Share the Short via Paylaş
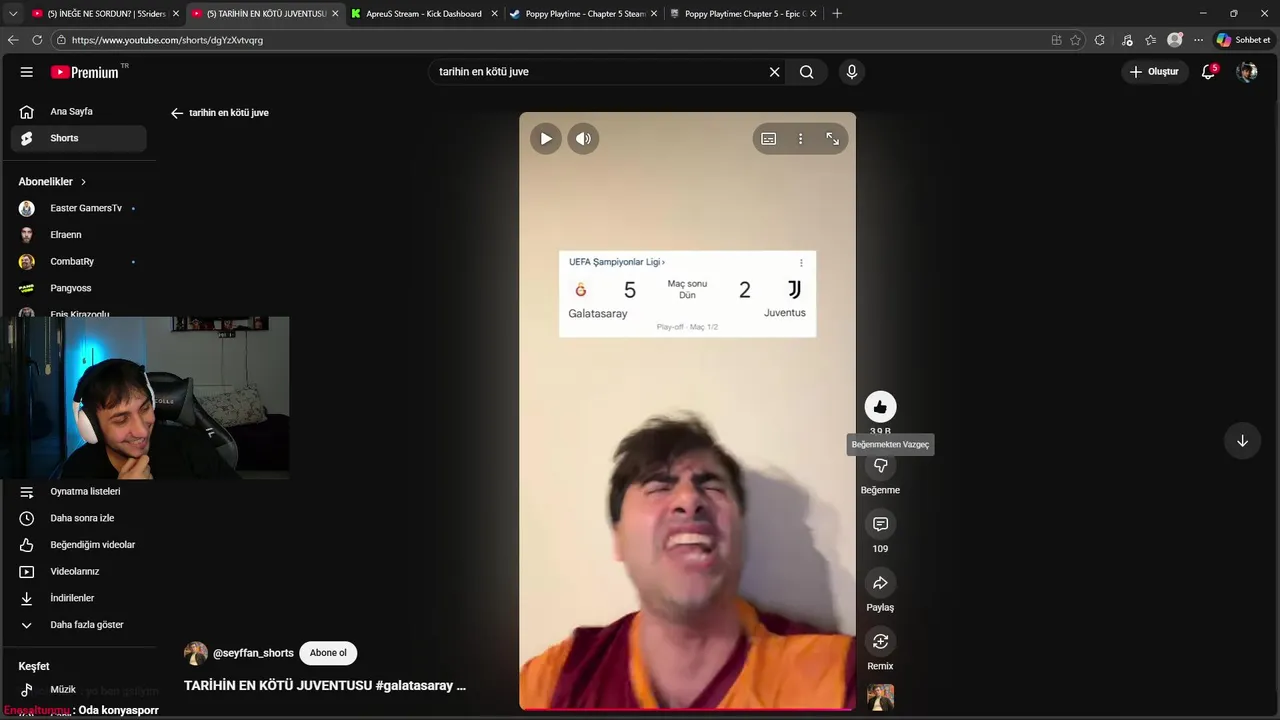Screen dimensions: 1280x720 click(x=880, y=583)
